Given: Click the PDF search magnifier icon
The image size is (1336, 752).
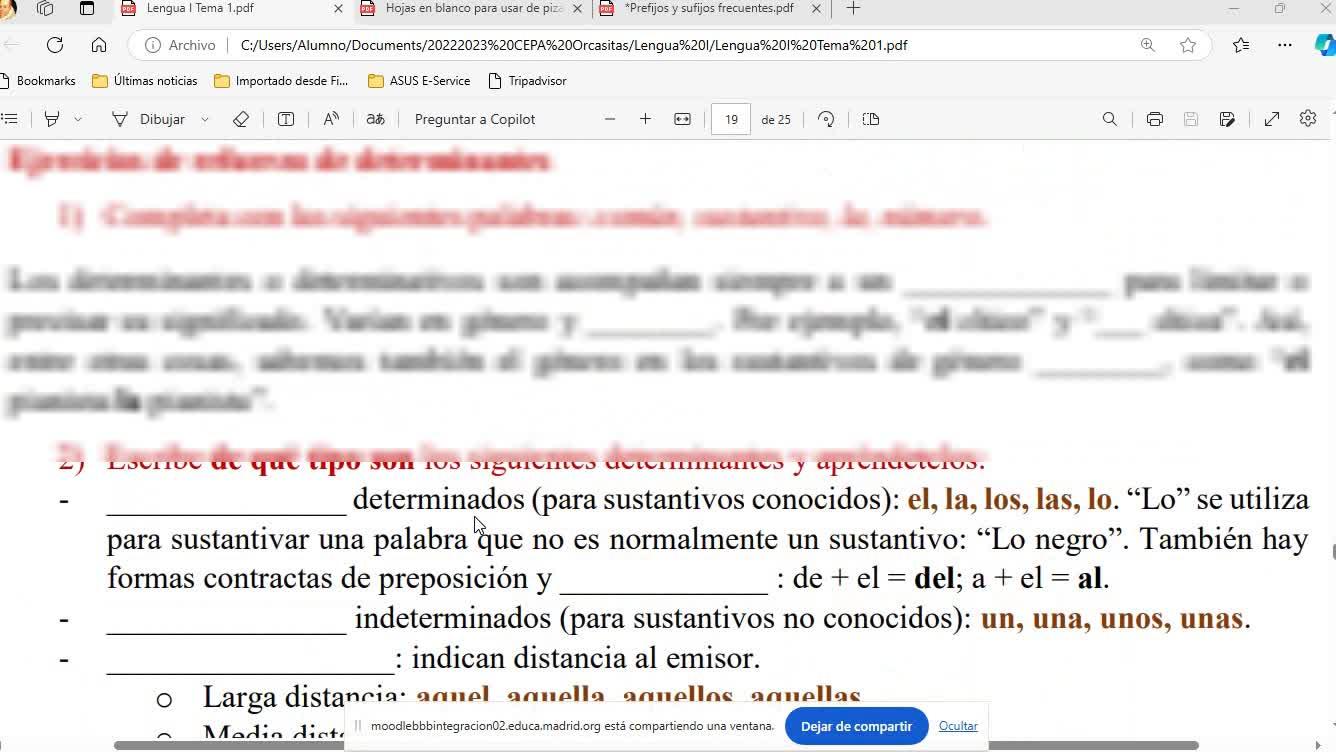Looking at the screenshot, I should (1109, 119).
